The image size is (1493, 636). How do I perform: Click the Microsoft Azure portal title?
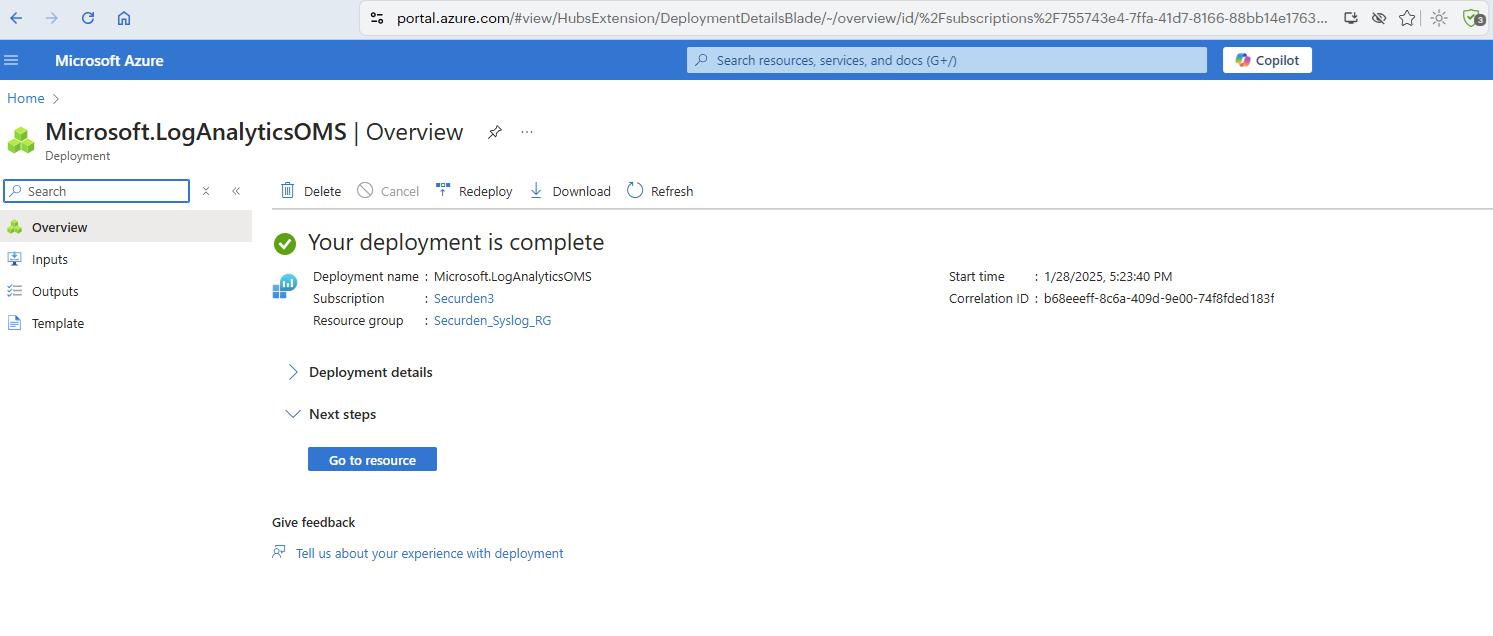109,60
